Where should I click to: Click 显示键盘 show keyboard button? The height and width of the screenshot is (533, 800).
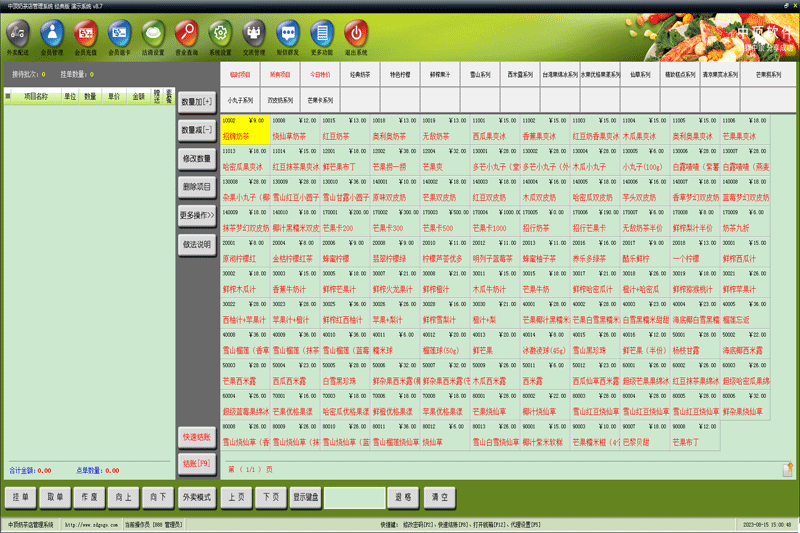click(x=306, y=497)
